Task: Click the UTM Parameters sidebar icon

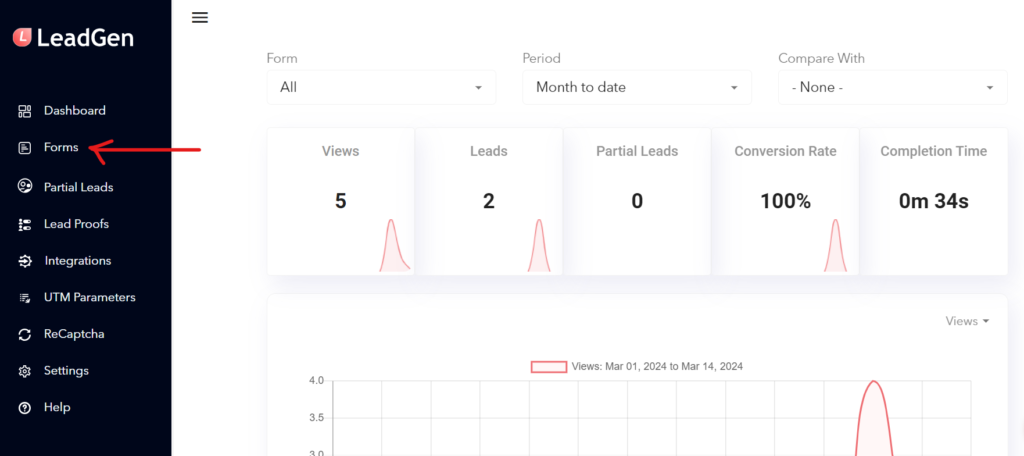Action: [x=24, y=298]
